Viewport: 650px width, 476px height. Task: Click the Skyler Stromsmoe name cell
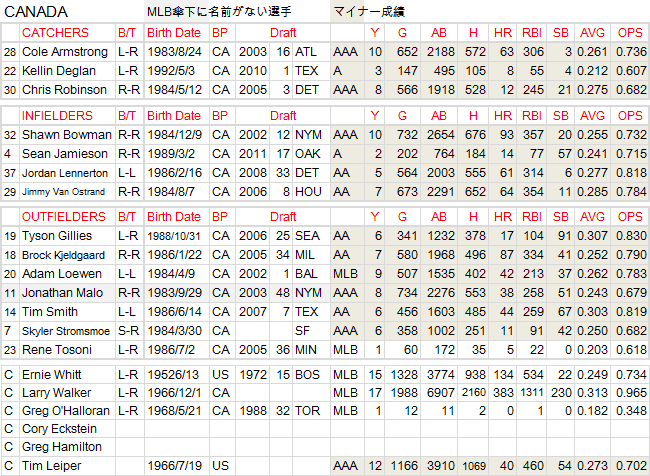pyautogui.click(x=66, y=331)
